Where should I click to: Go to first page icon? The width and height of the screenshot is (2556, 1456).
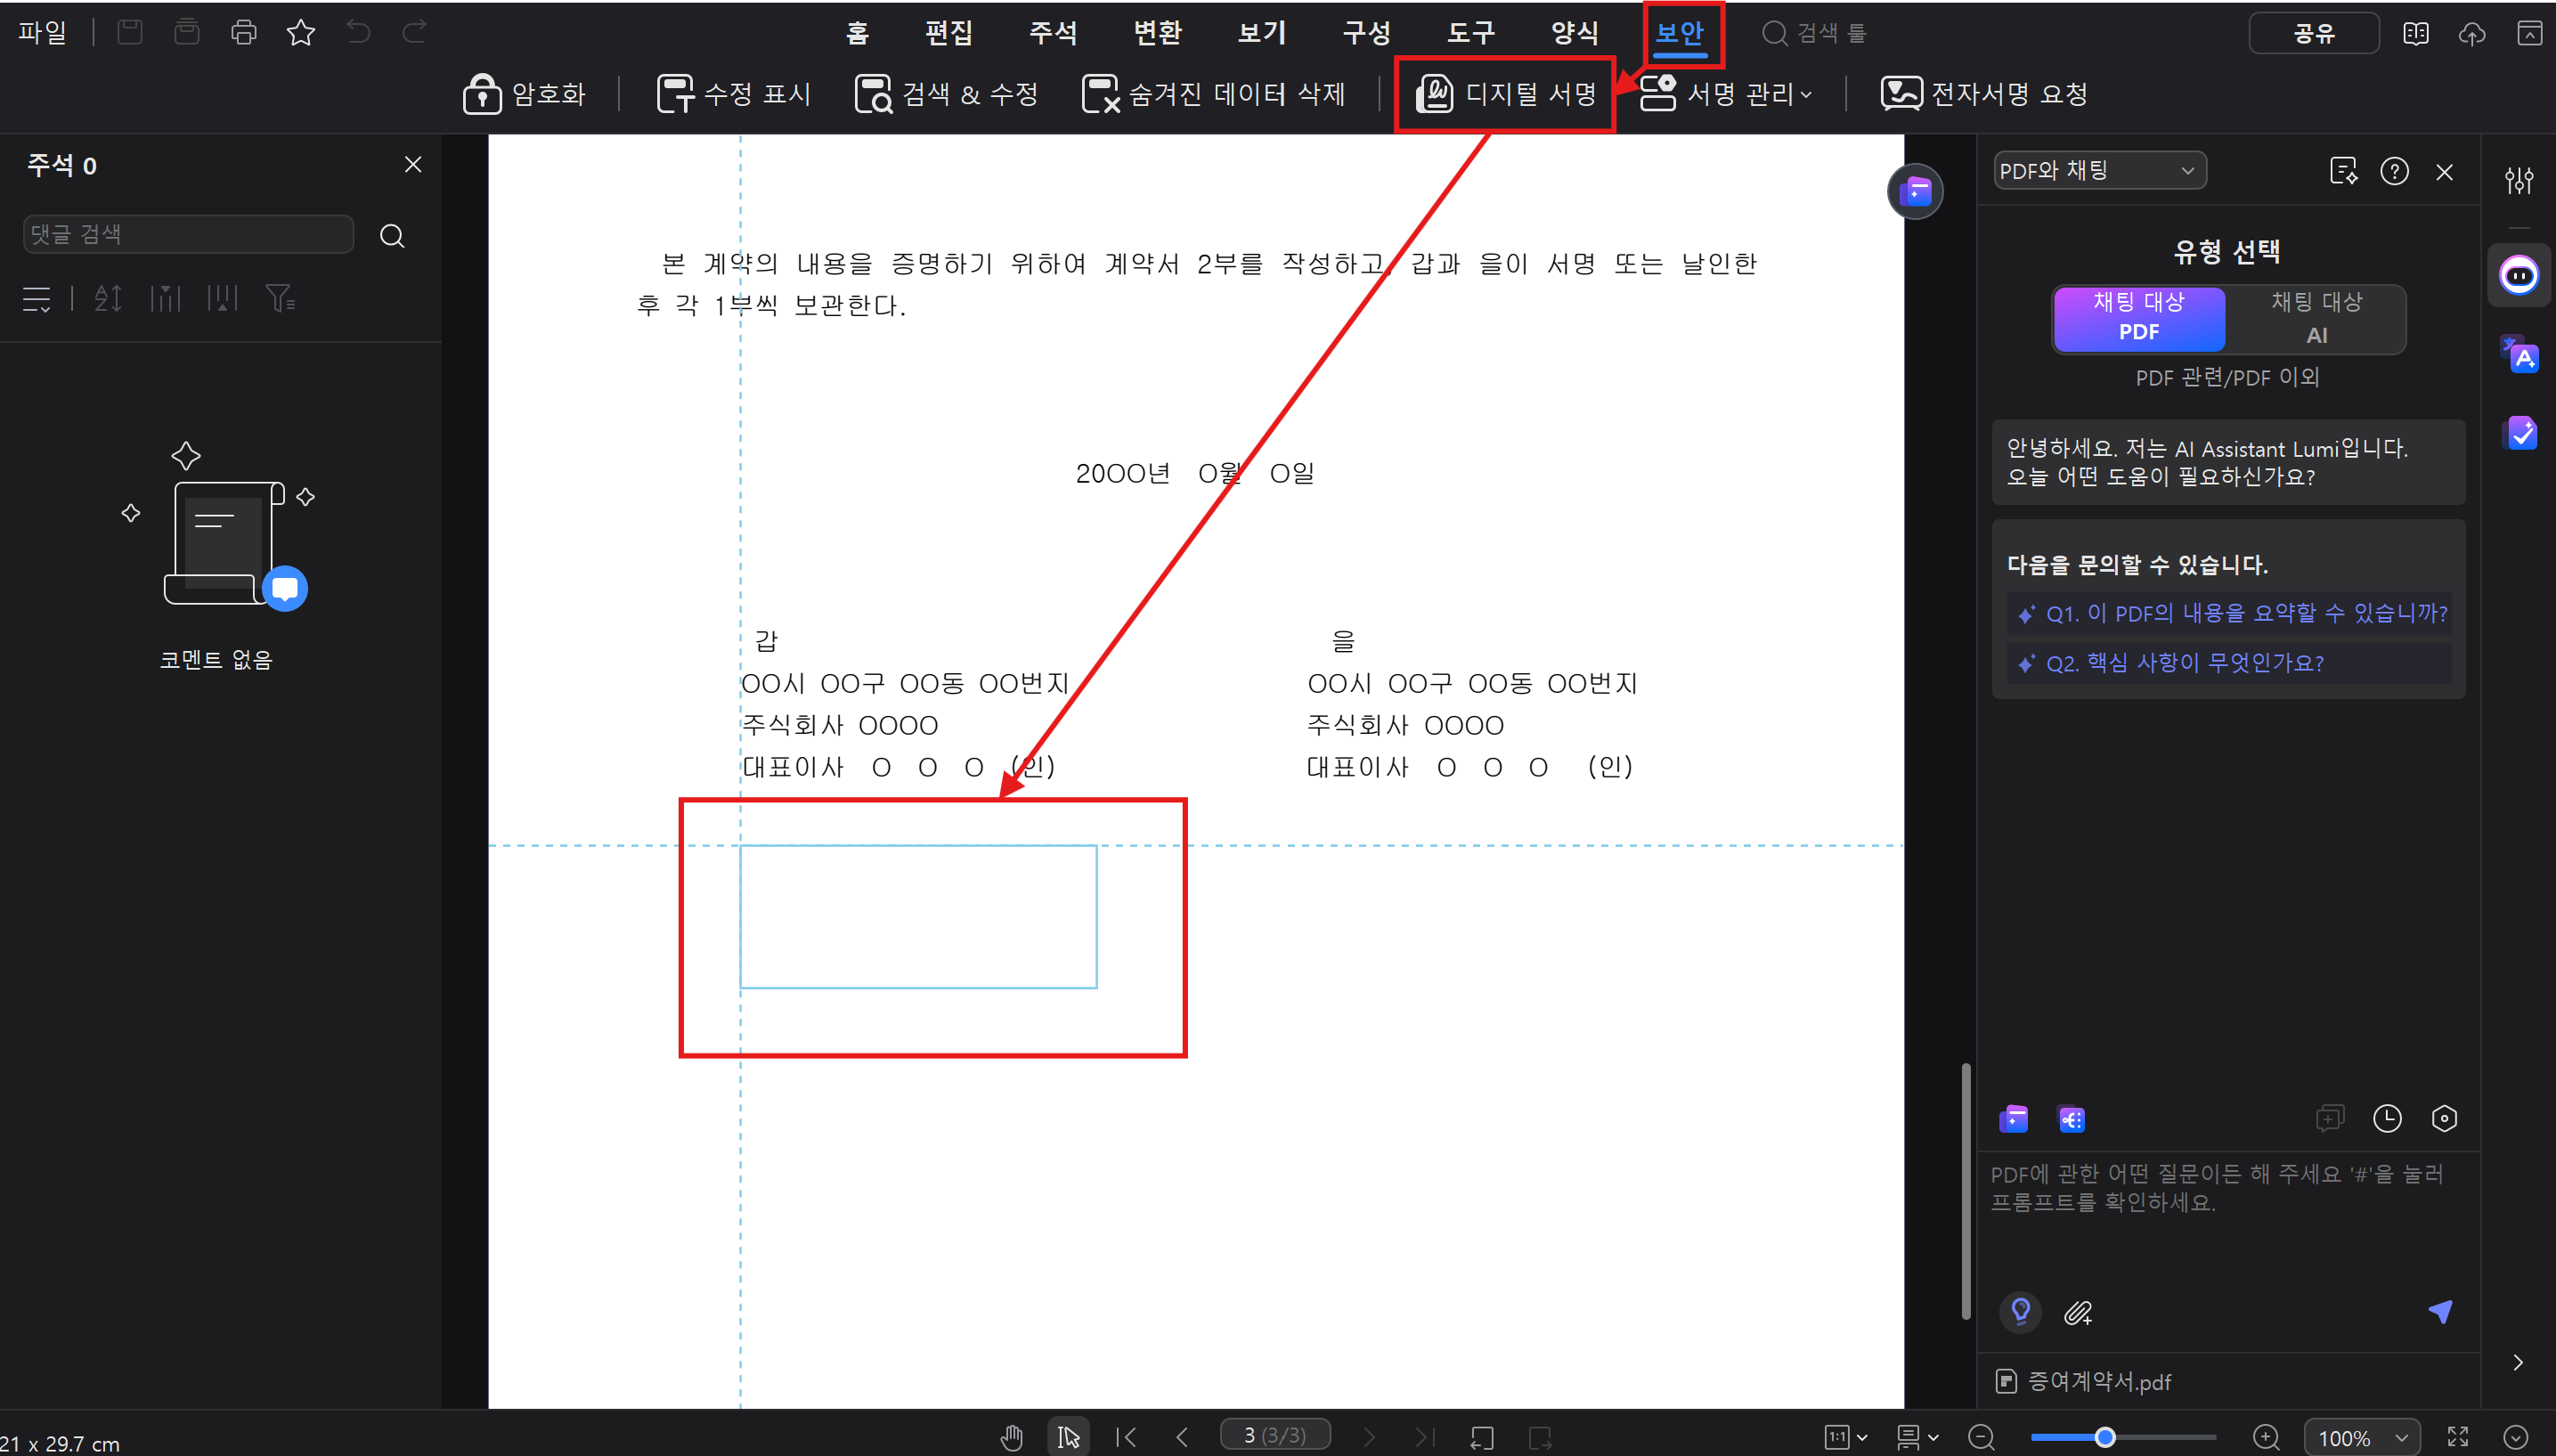[x=1126, y=1437]
